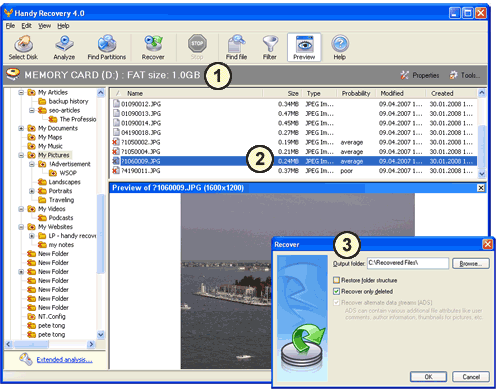The image size is (499, 392).
Task: Open the View menu
Action: (x=44, y=26)
